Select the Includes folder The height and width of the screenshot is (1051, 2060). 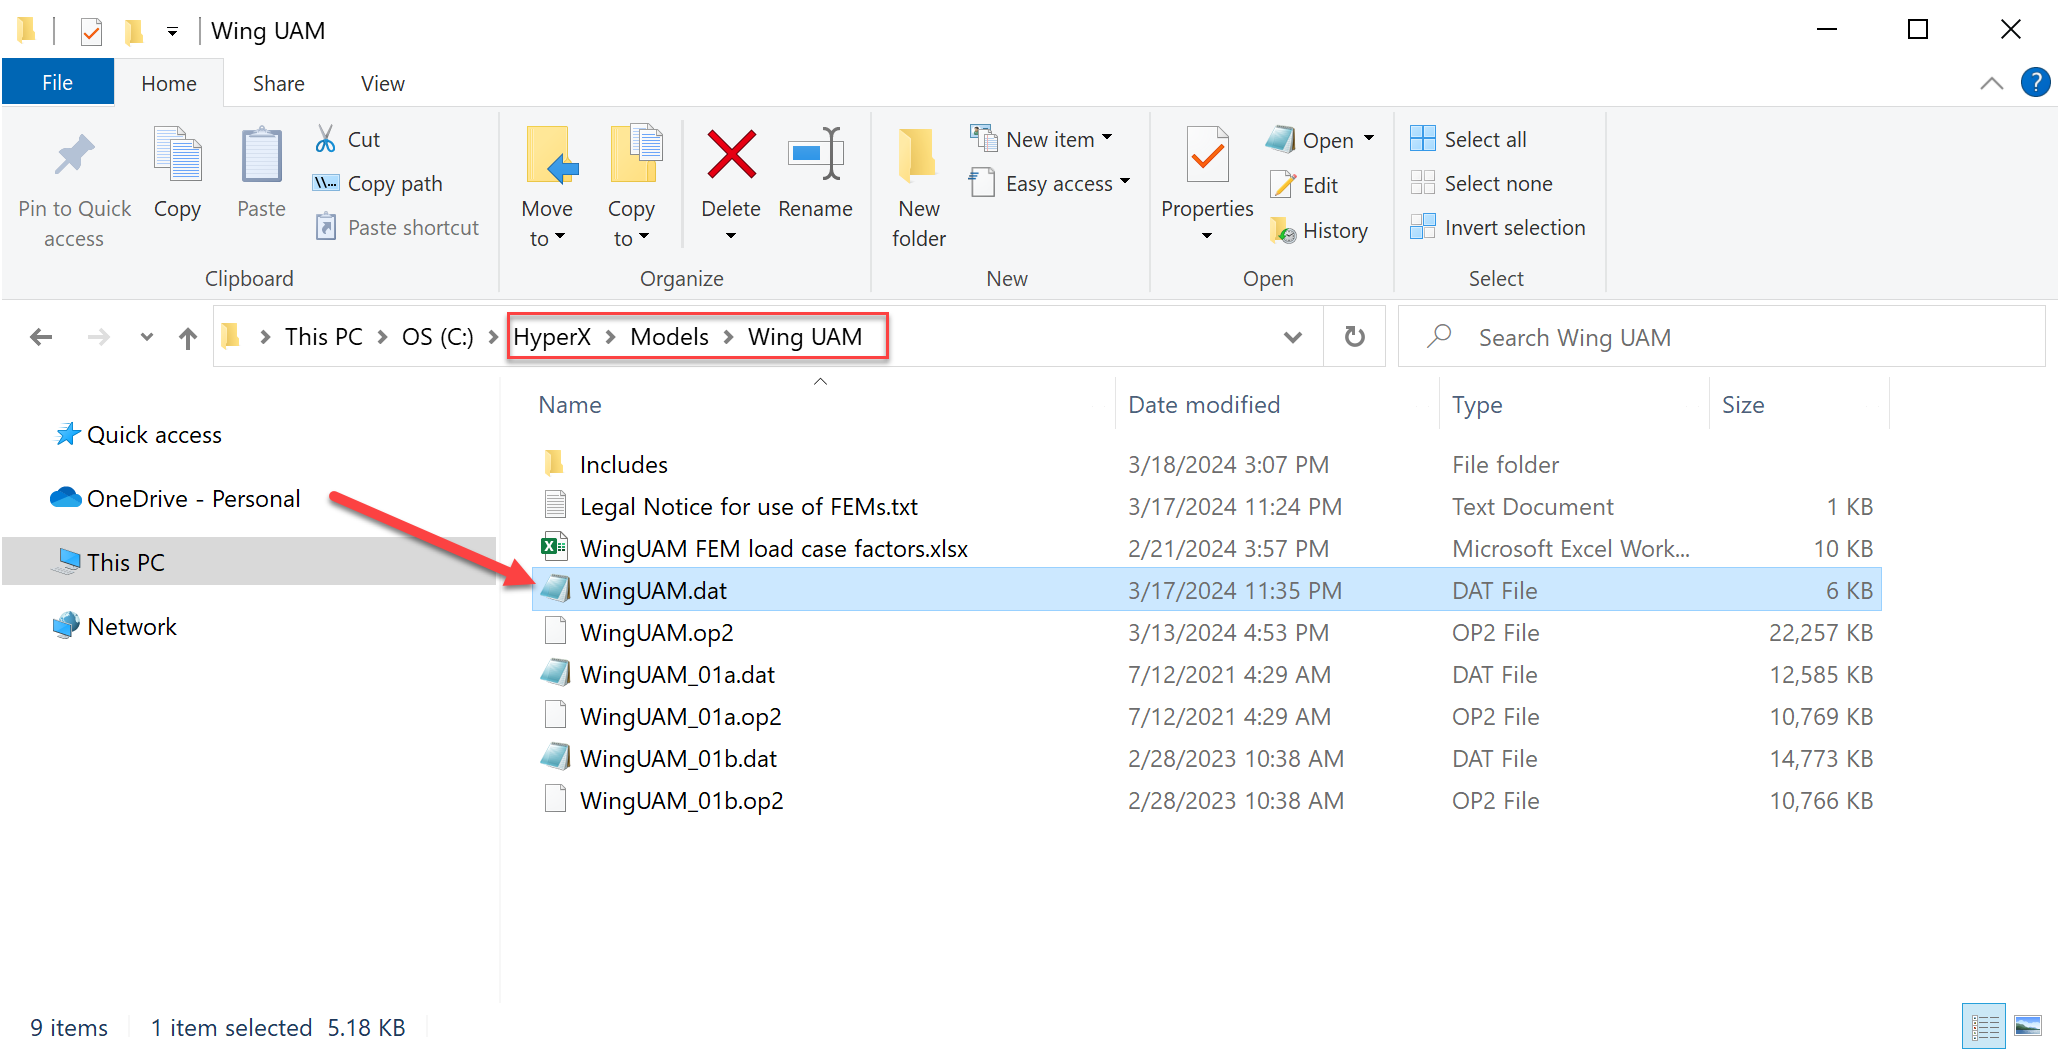point(1206,465)
